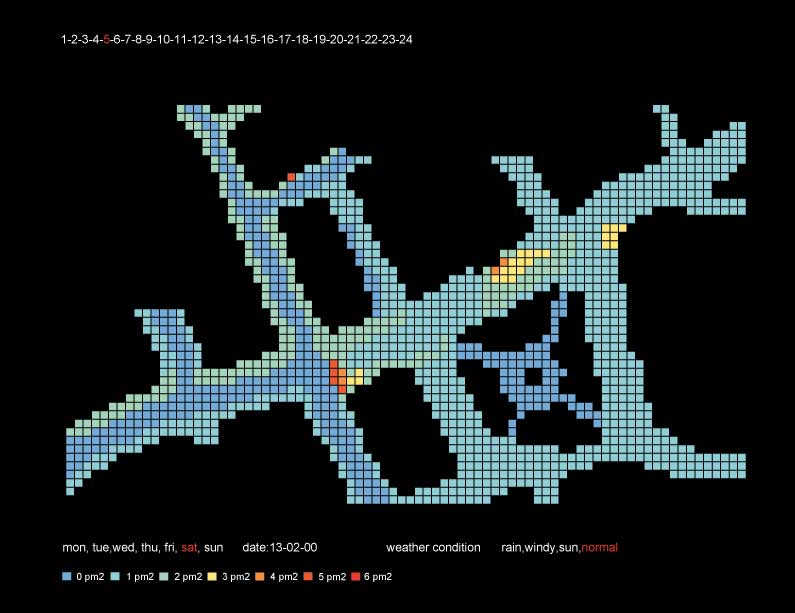Pick hour 21 in the hour sequence
Screen dimensions: 795x613
tap(354, 40)
